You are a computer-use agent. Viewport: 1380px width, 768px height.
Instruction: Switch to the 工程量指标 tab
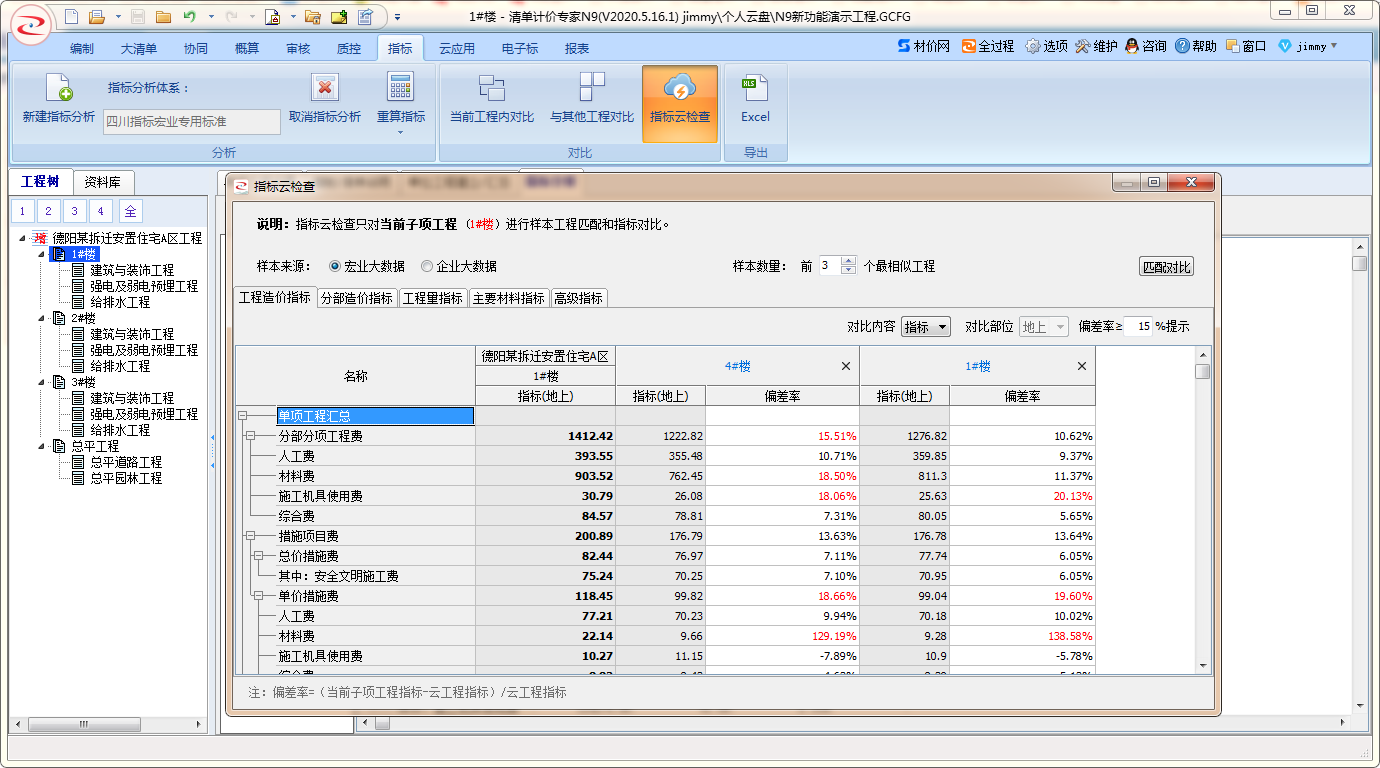[x=432, y=298]
